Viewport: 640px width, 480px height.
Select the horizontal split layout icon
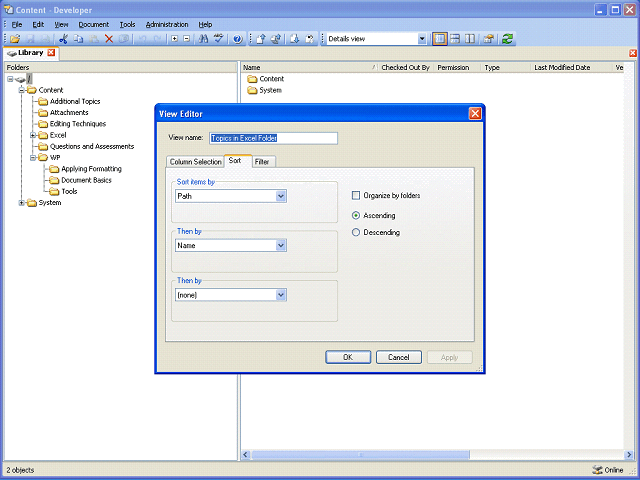pos(455,39)
